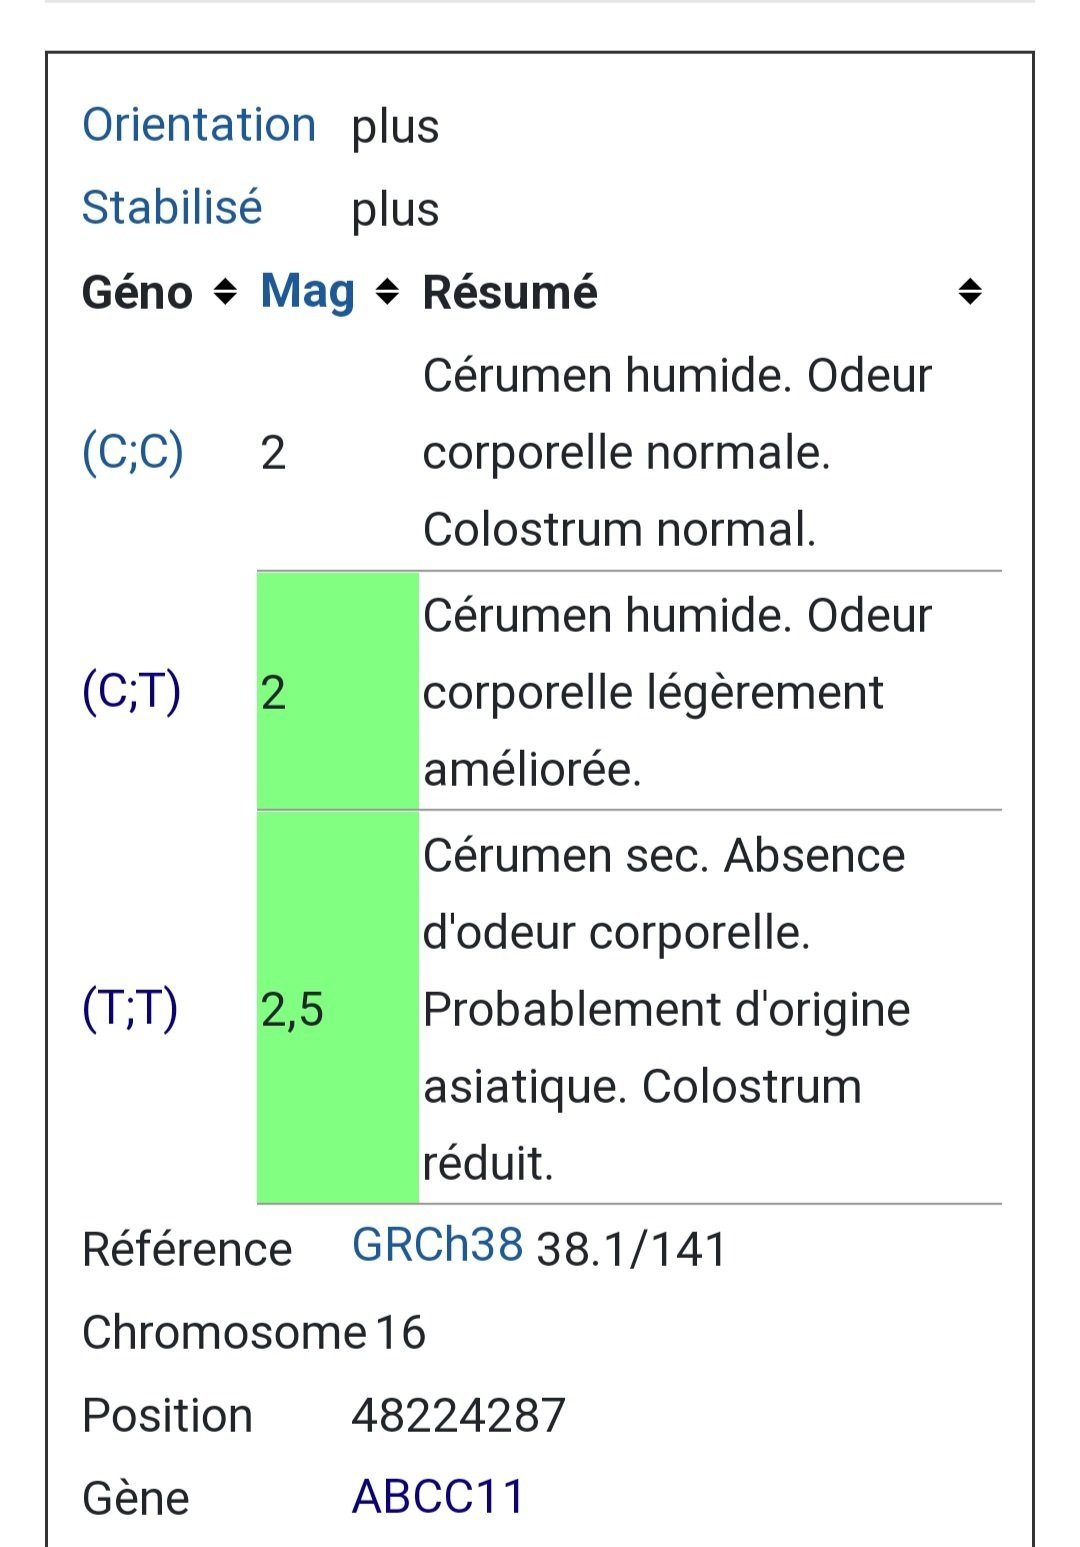Open the (C;T) genotype link
1080x1547 pixels.
pos(132,691)
